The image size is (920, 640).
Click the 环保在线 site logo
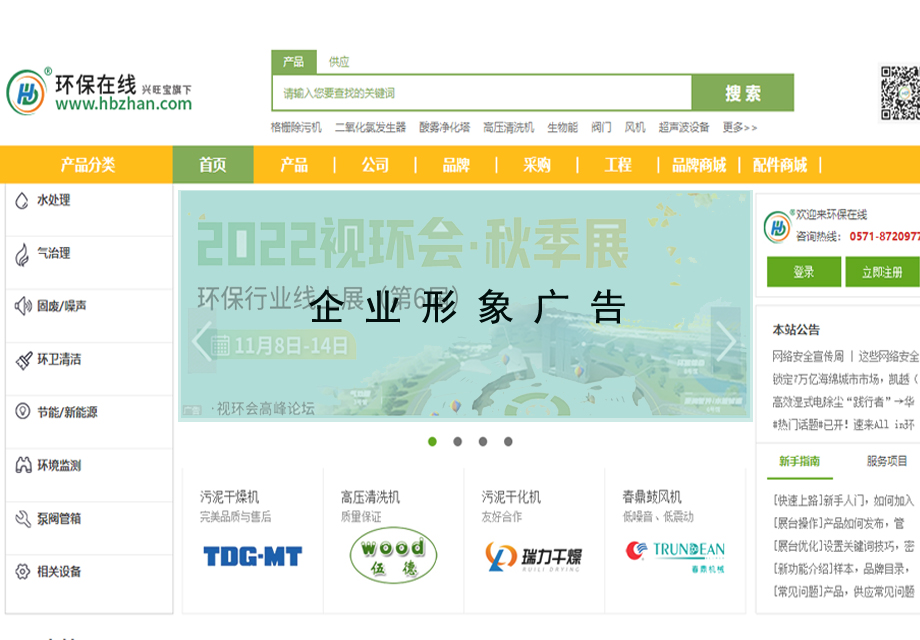tap(98, 92)
